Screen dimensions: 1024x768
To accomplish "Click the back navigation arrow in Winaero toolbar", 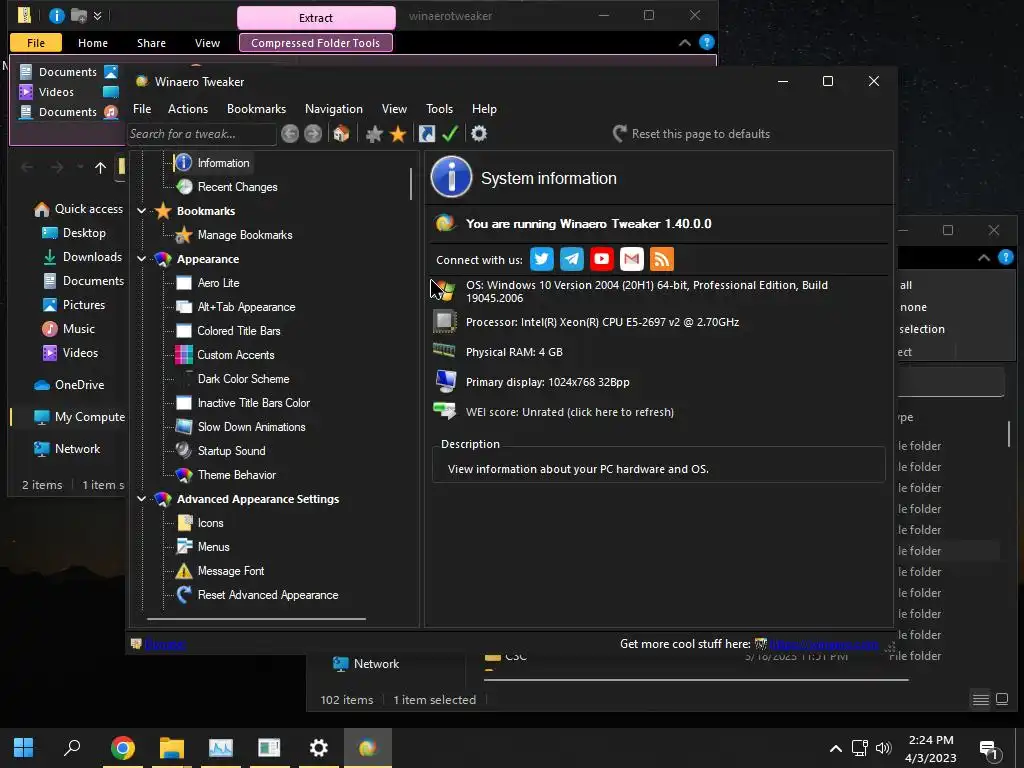I will (290, 134).
